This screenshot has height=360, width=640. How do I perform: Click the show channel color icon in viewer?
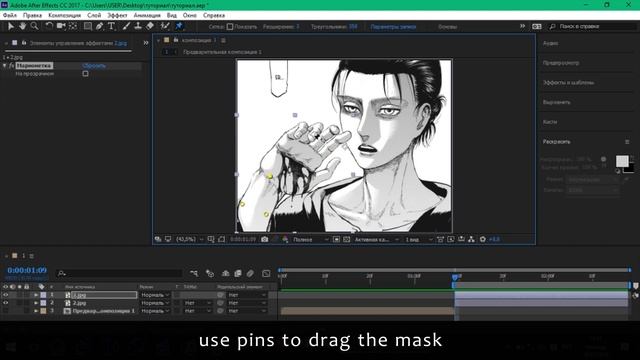tap(285, 239)
